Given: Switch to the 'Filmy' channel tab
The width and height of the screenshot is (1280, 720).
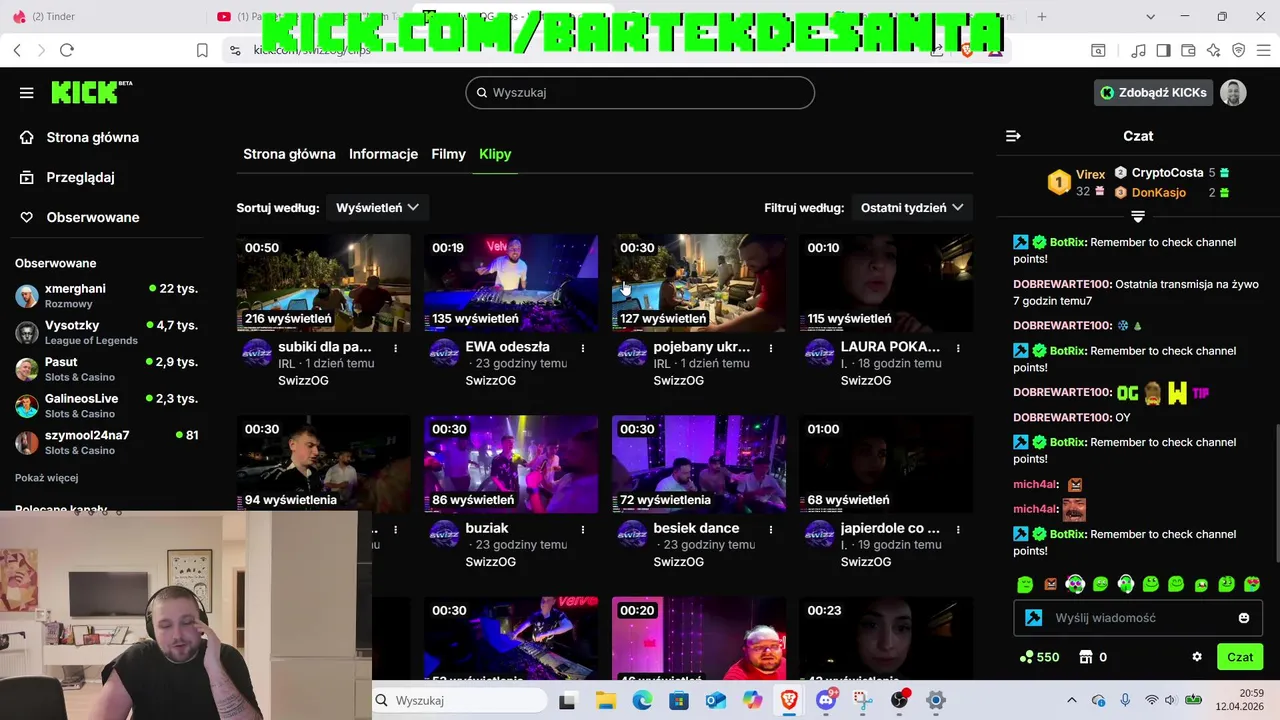Looking at the screenshot, I should tap(448, 154).
